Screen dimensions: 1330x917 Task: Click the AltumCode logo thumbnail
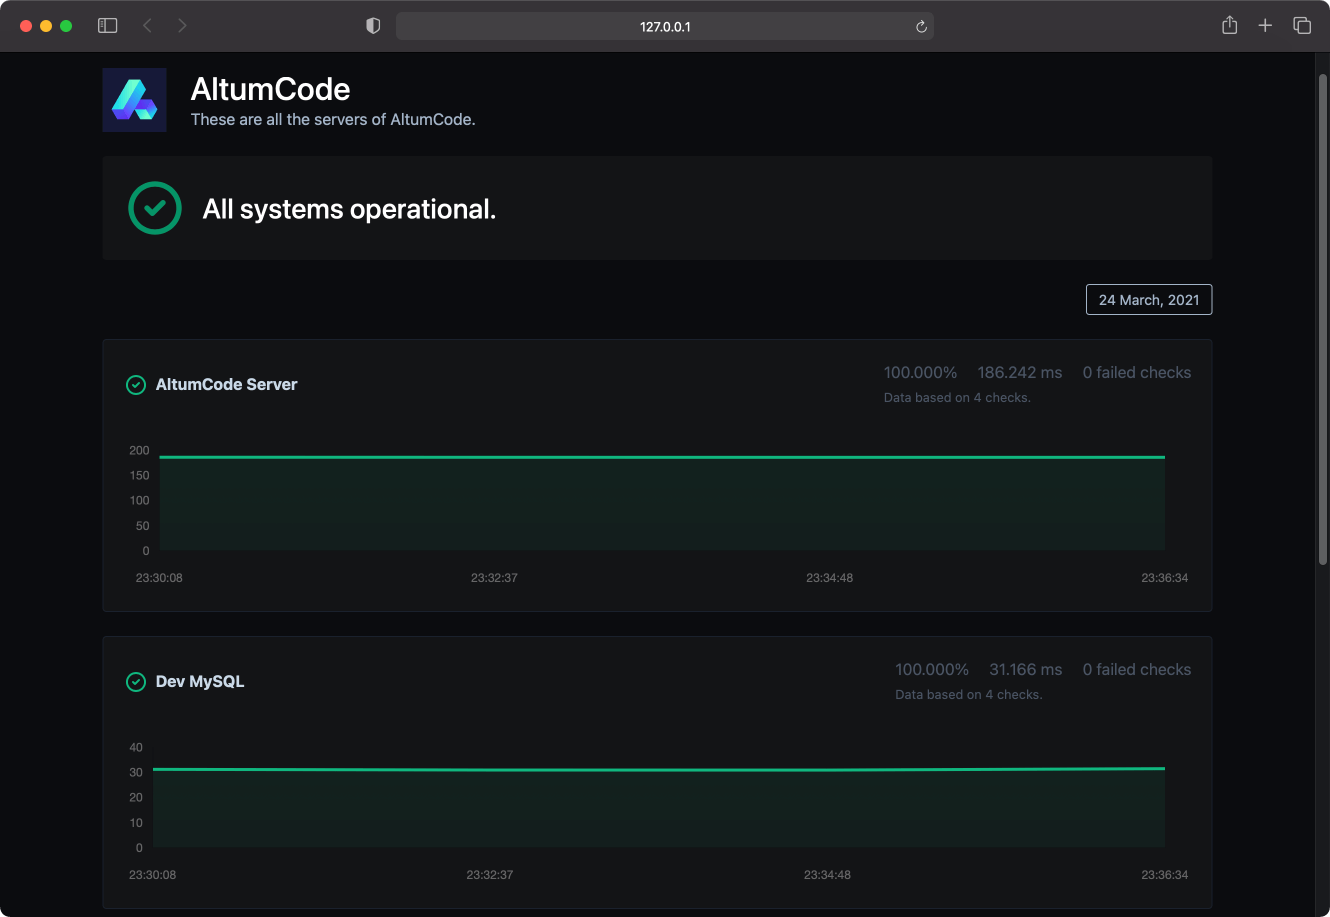(x=134, y=100)
